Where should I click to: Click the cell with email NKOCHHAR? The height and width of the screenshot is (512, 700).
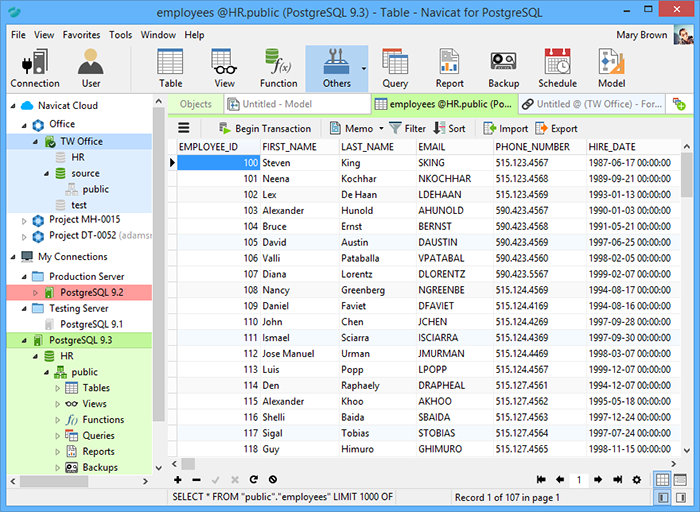(454, 179)
